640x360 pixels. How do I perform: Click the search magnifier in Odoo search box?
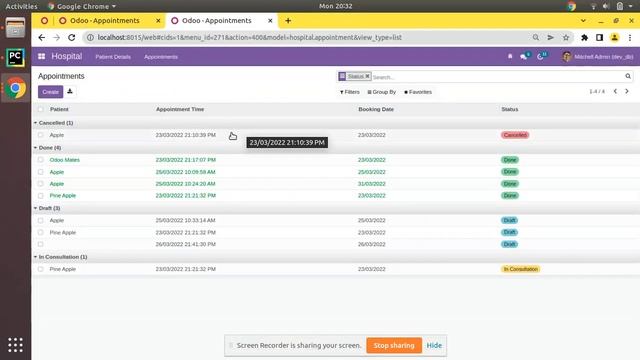point(628,76)
